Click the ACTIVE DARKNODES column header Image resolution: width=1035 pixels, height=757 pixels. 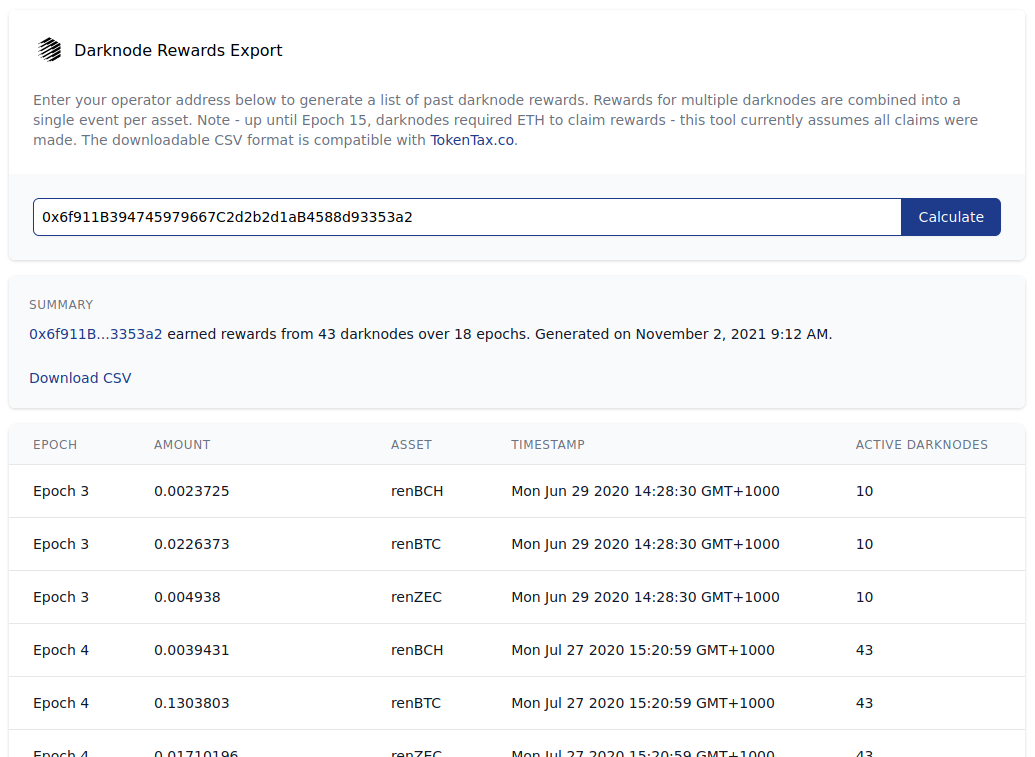pyautogui.click(x=921, y=445)
